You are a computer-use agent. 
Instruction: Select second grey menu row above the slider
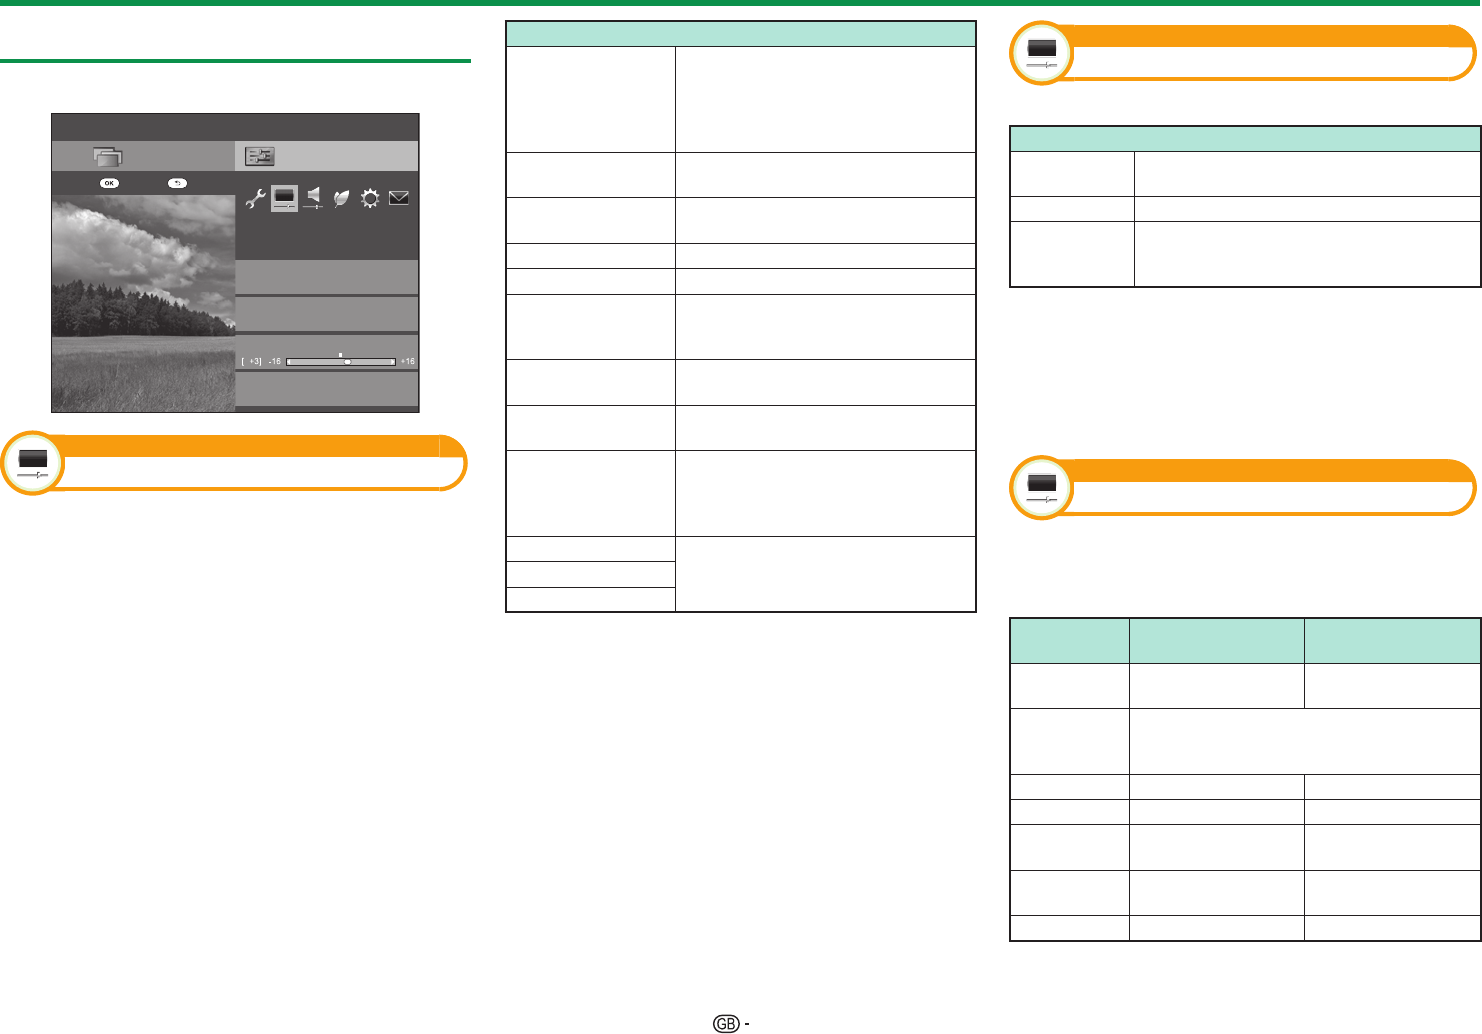[x=327, y=314]
